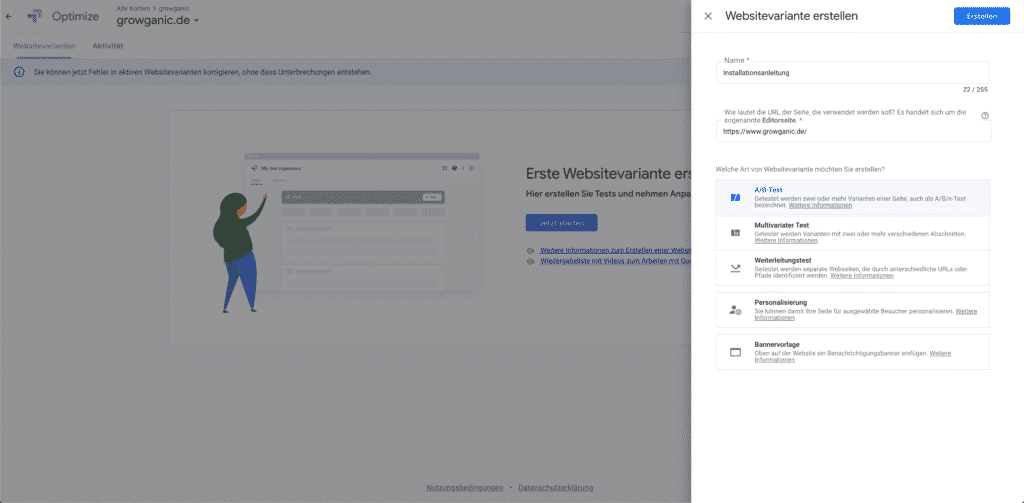This screenshot has width=1024, height=503.
Task: Switch to the Websitevarianten tab
Action: 43,46
